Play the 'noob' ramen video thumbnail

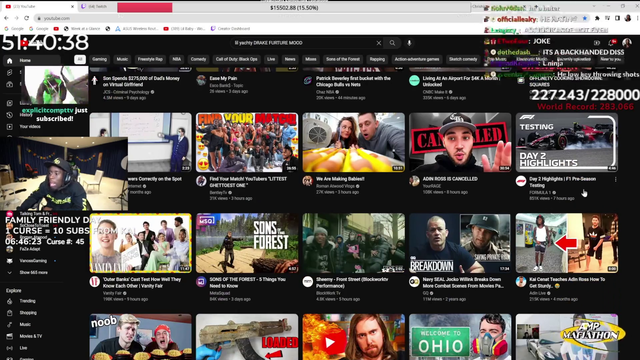click(140, 337)
